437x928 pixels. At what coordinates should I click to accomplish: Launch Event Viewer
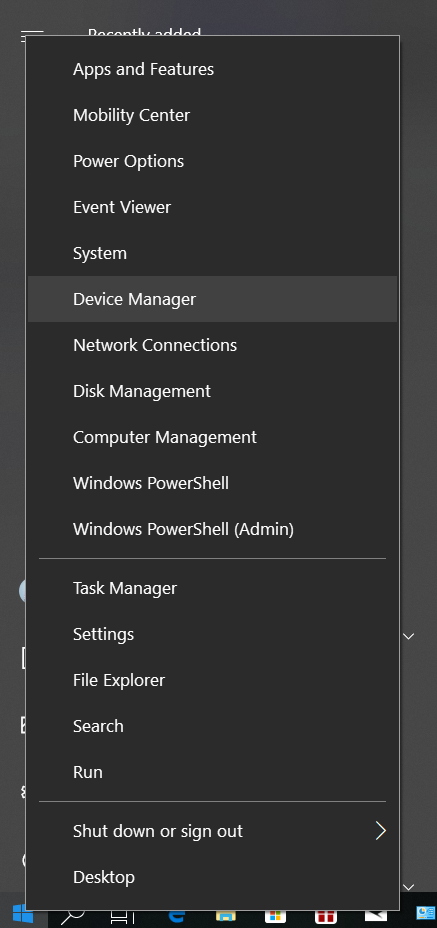pos(212,207)
